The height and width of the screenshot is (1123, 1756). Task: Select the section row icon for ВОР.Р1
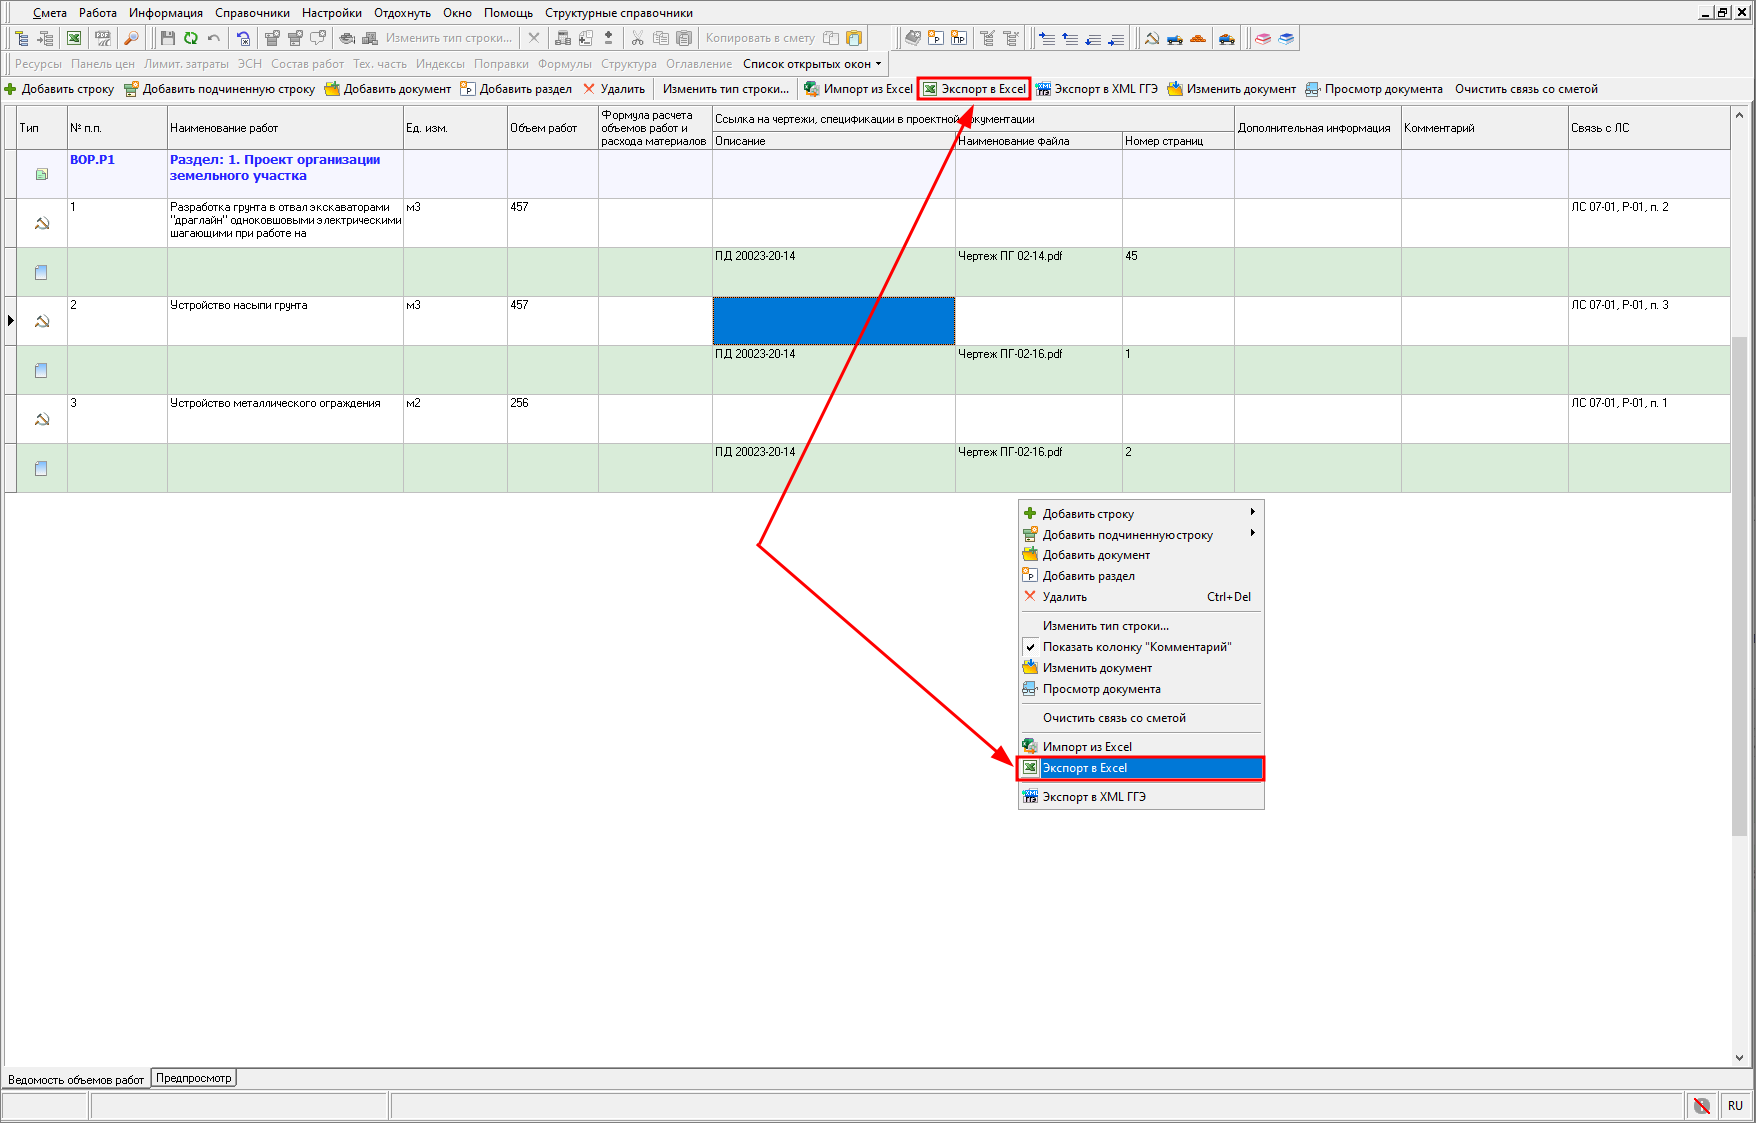42,174
